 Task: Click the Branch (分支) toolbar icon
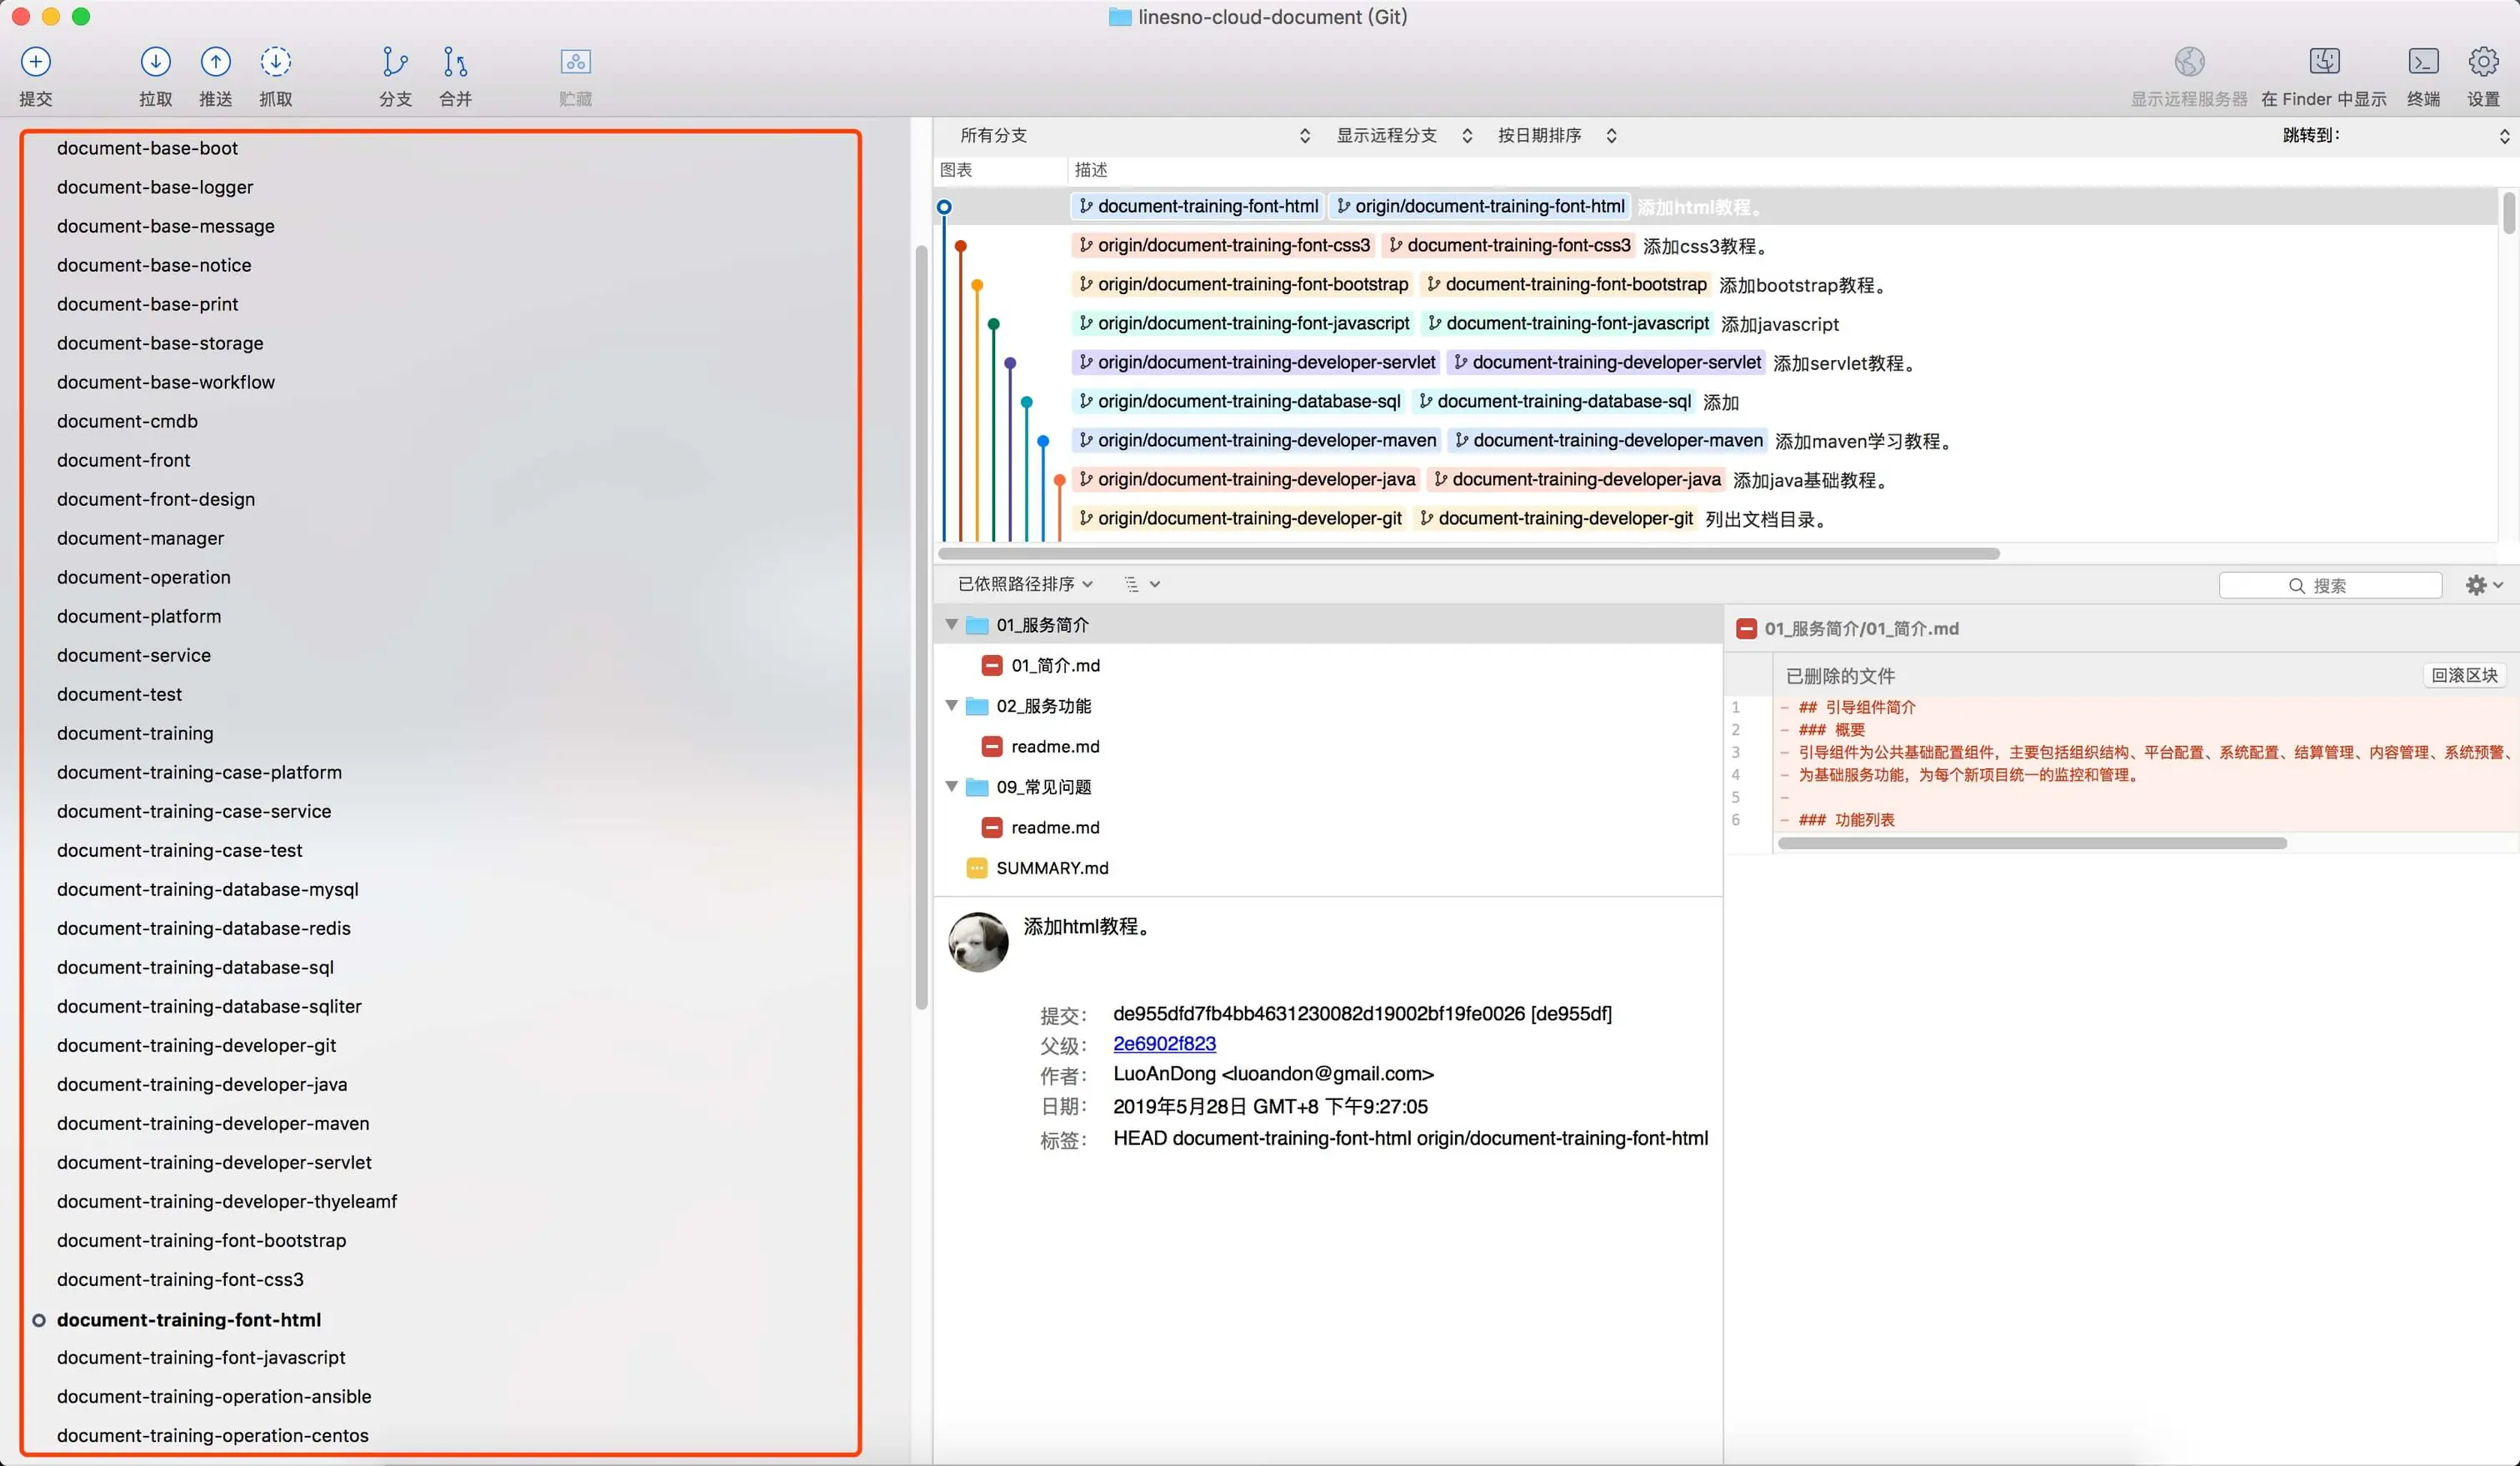coord(395,62)
